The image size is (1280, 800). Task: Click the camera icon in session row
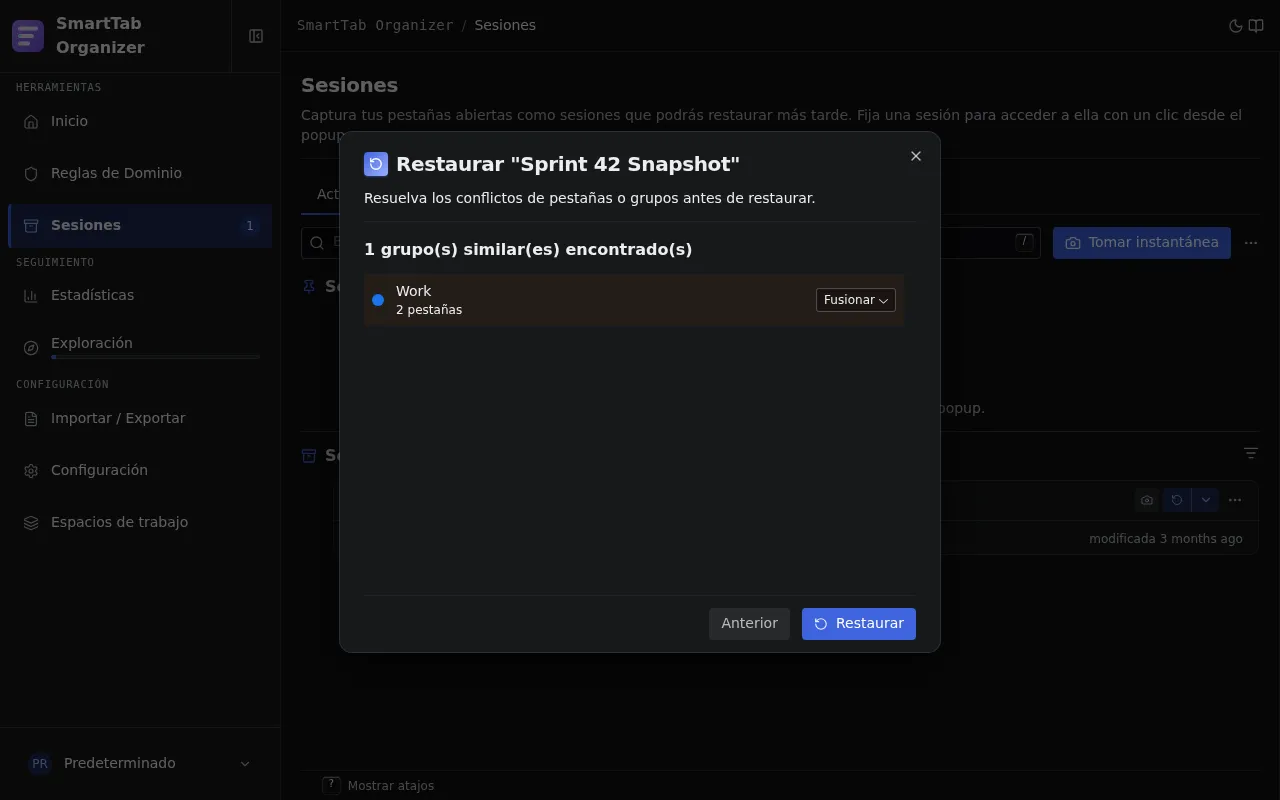[x=1147, y=500]
